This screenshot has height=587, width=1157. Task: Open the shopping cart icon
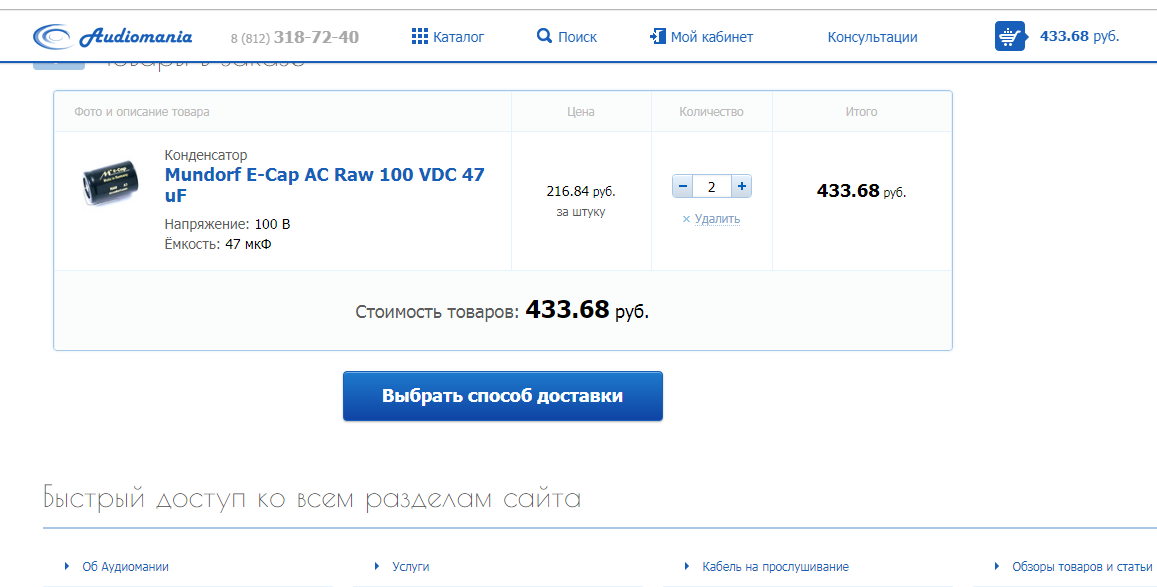pyautogui.click(x=1010, y=36)
